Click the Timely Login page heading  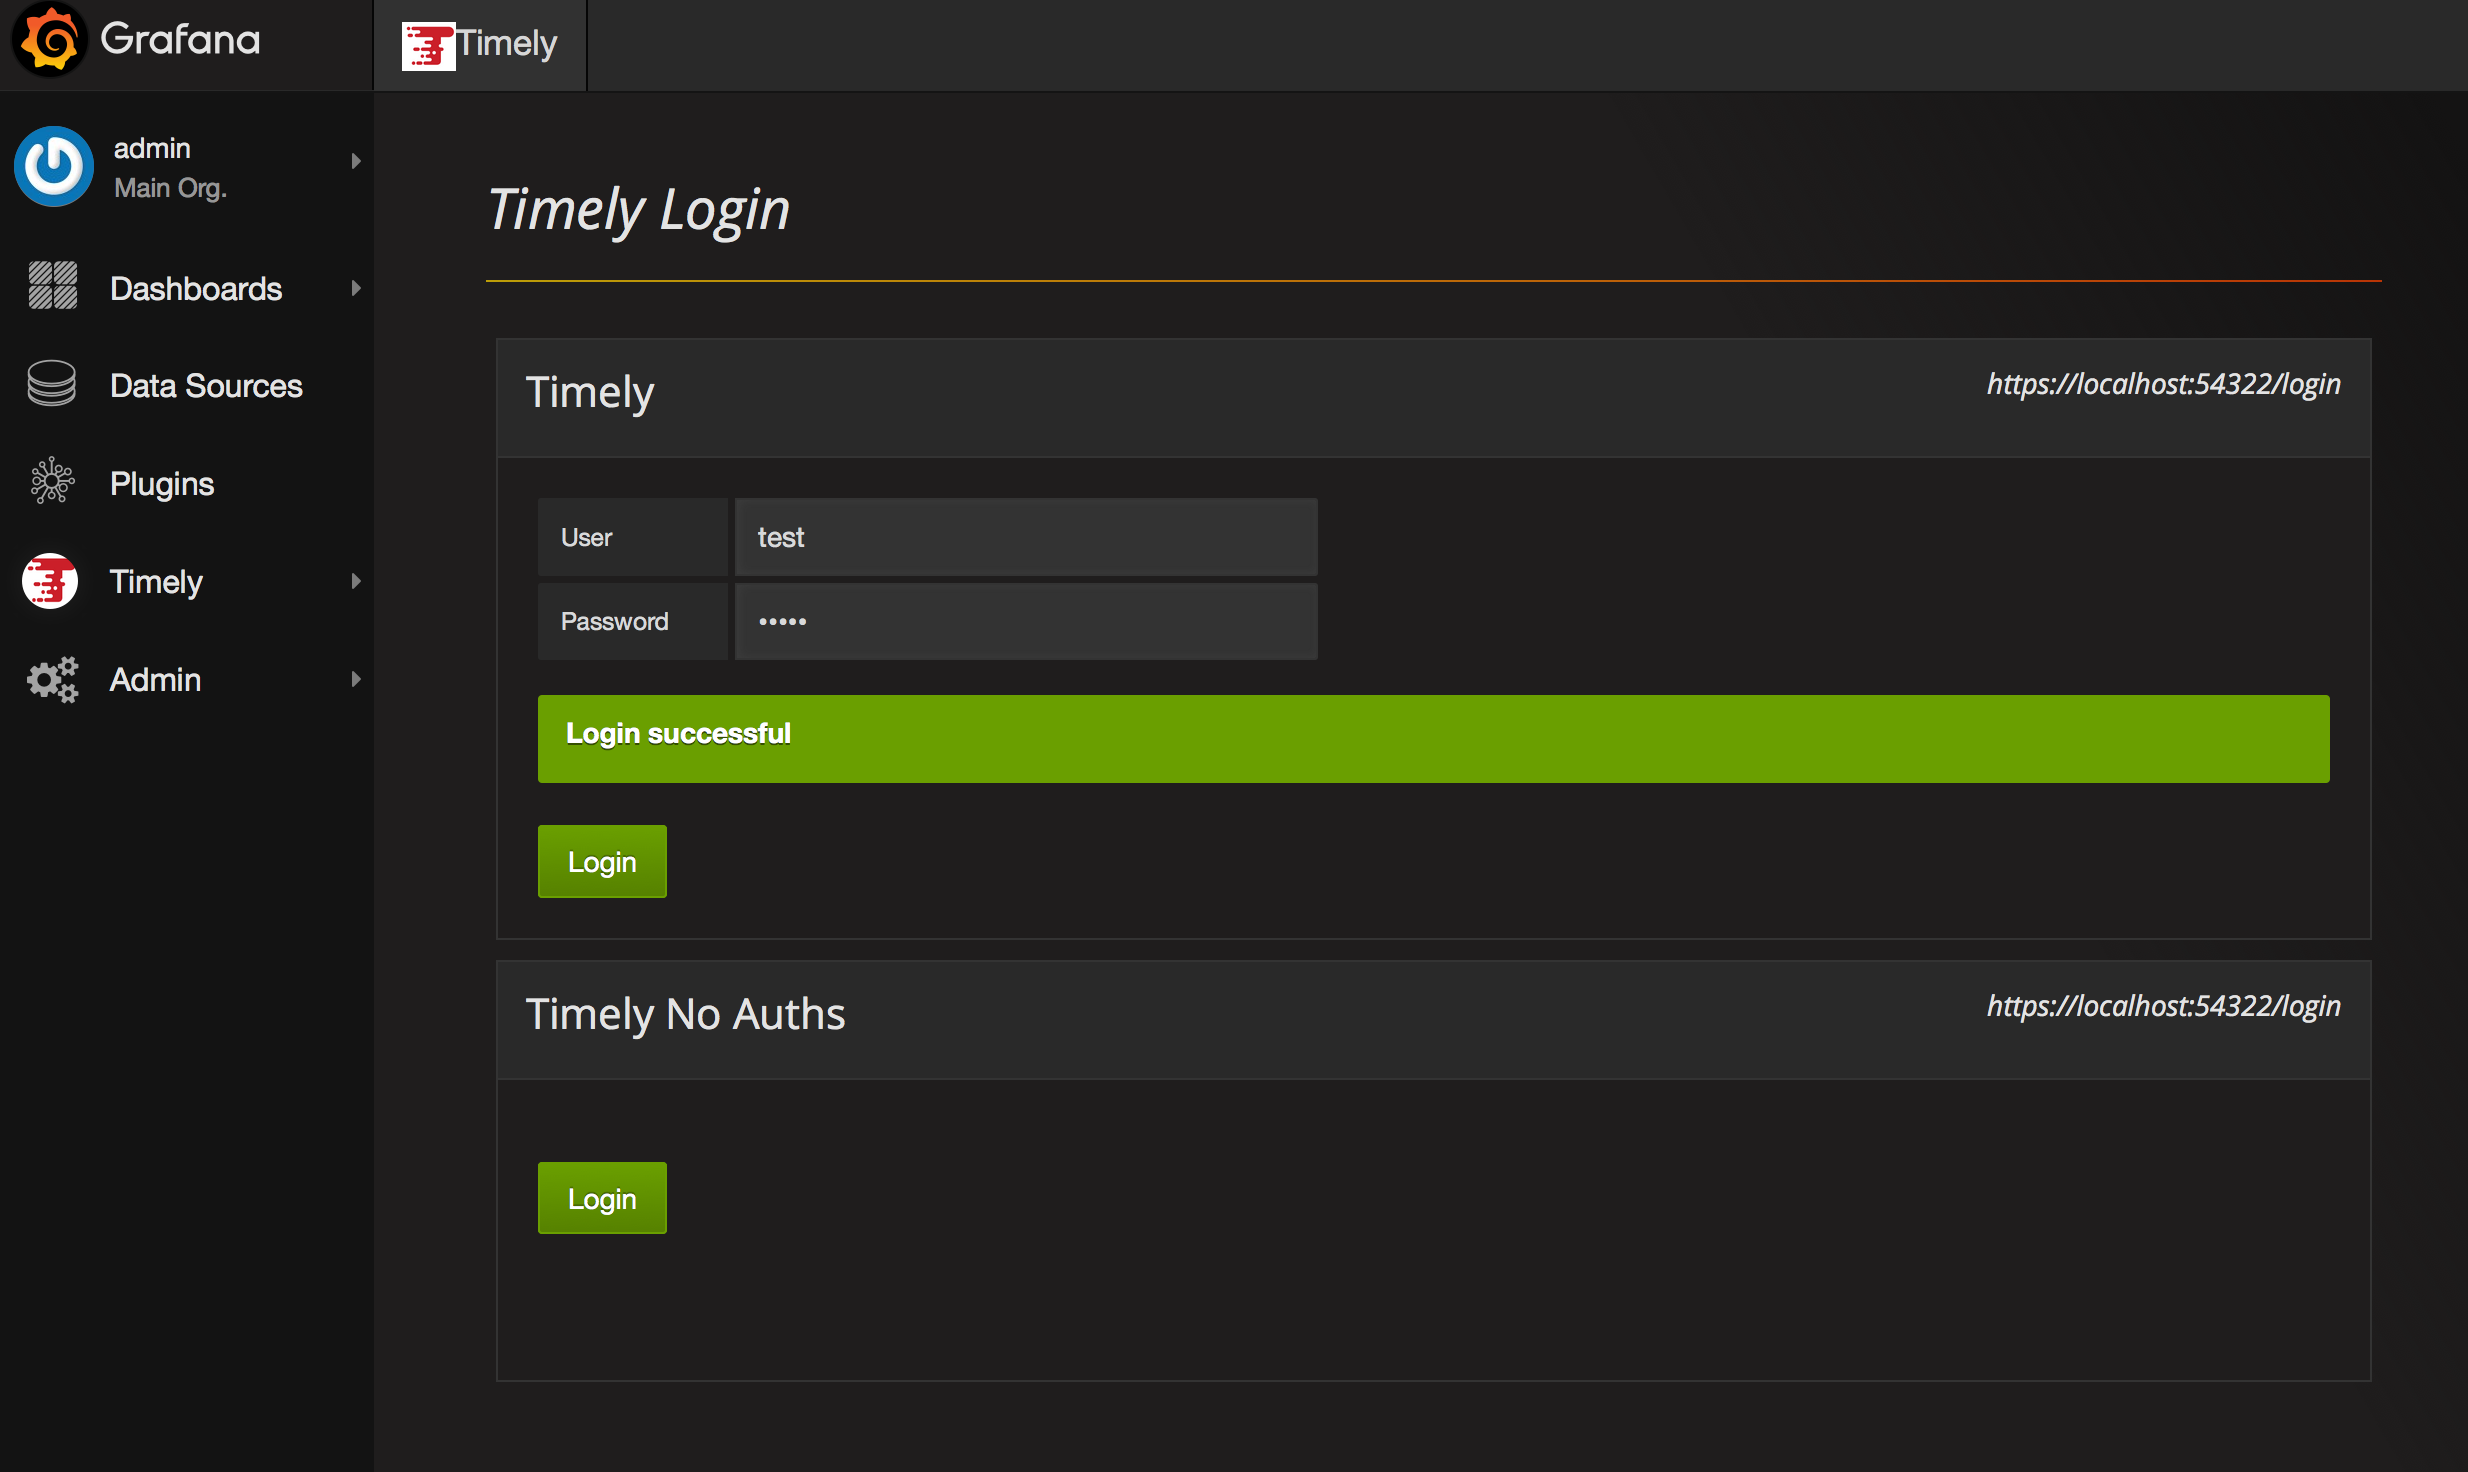tap(639, 211)
